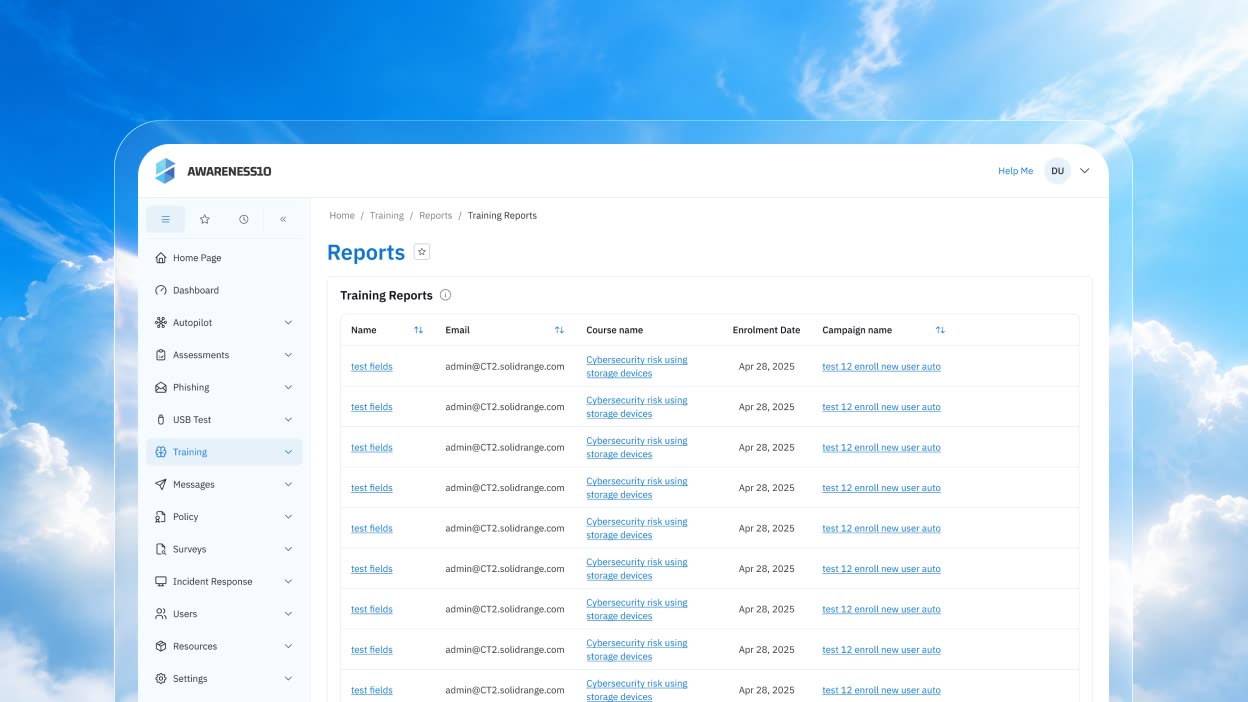The width and height of the screenshot is (1248, 702).
Task: Click the Enrolment Date column header
Action: click(766, 330)
